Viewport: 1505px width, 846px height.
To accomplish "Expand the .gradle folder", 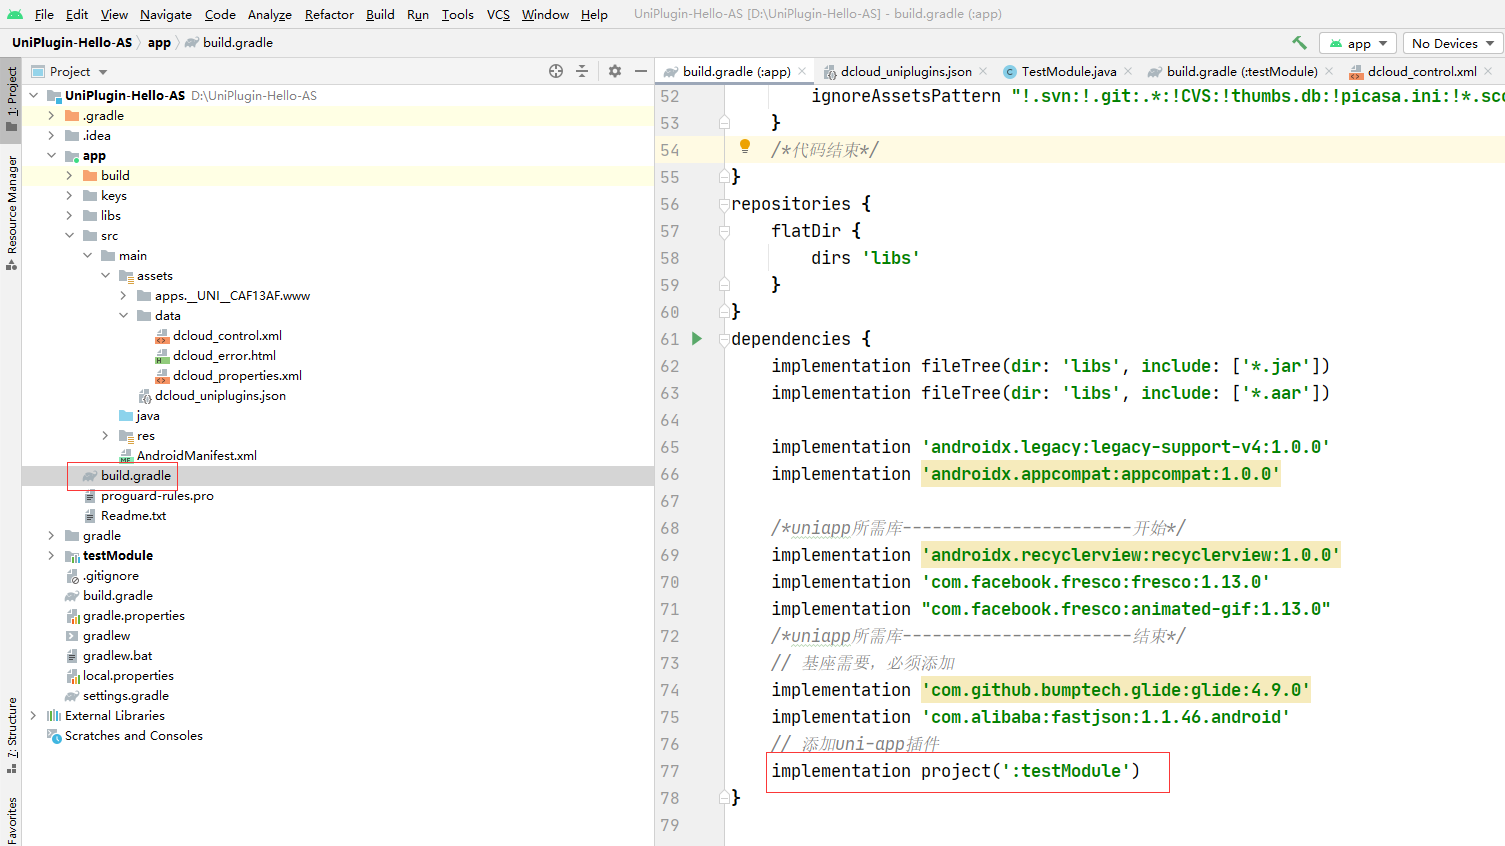I will [x=52, y=115].
